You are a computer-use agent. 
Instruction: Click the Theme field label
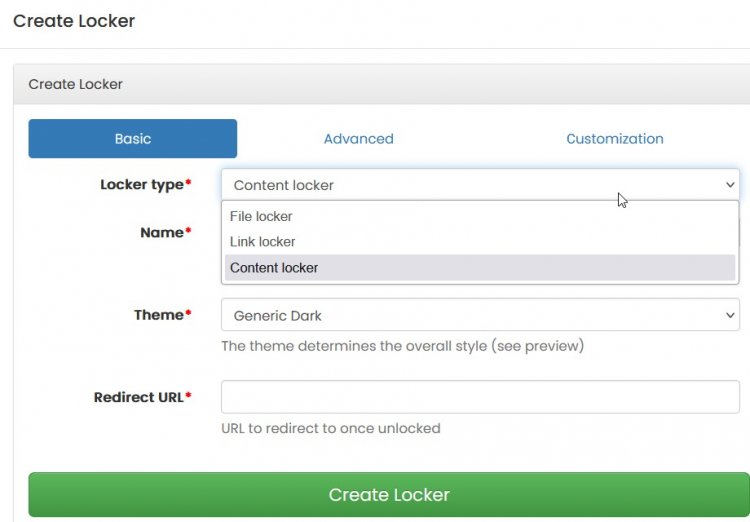162,315
